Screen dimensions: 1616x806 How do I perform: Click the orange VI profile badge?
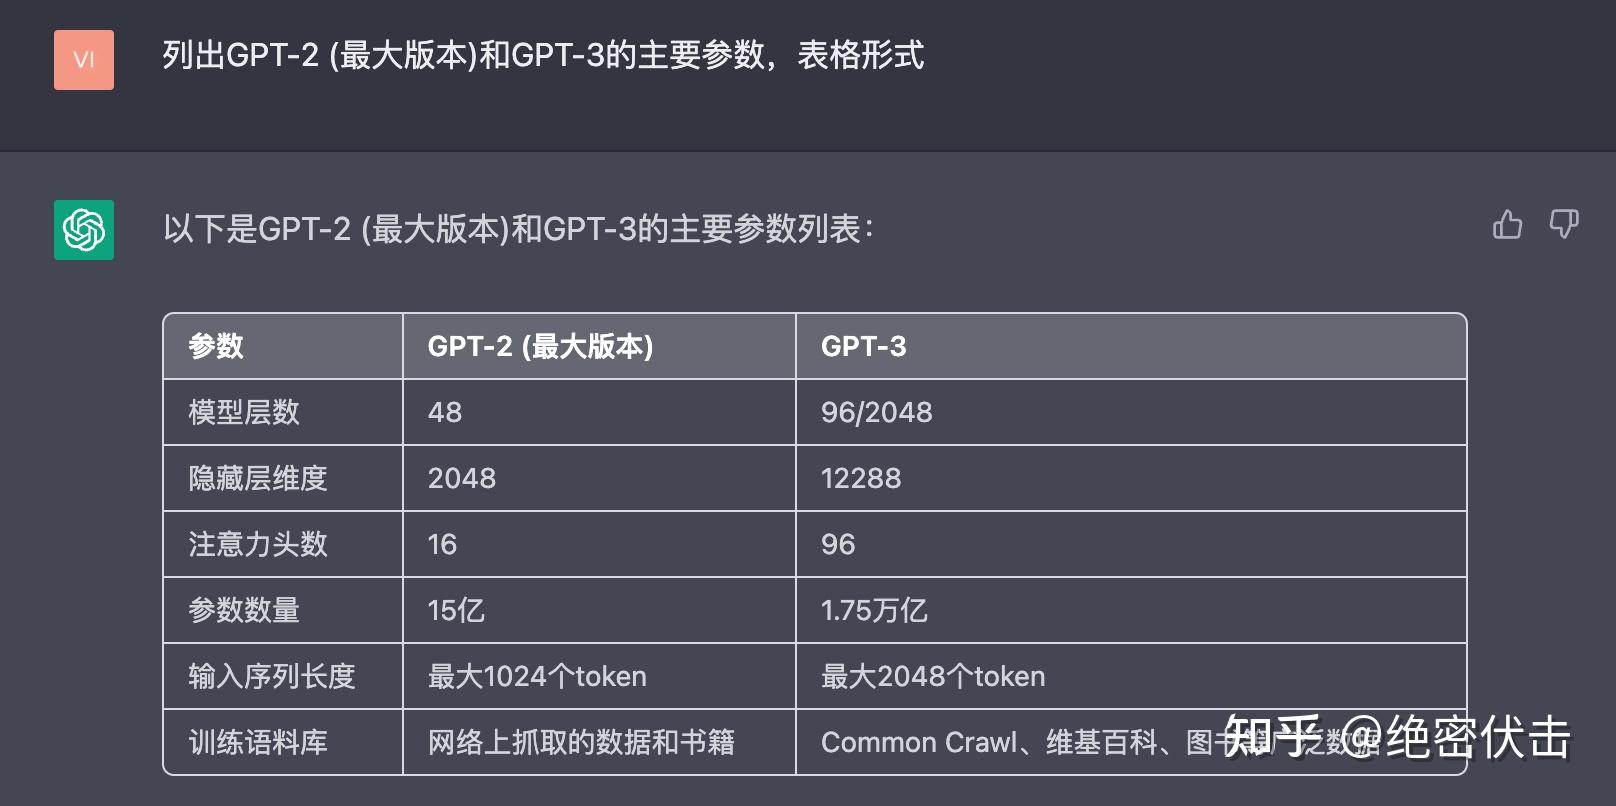tap(83, 60)
